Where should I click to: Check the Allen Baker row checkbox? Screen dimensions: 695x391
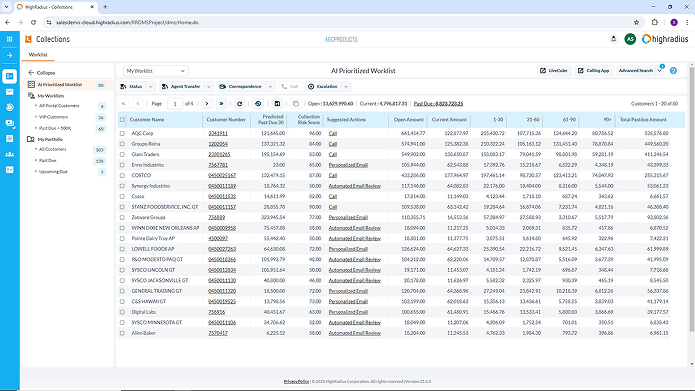pyautogui.click(x=122, y=333)
